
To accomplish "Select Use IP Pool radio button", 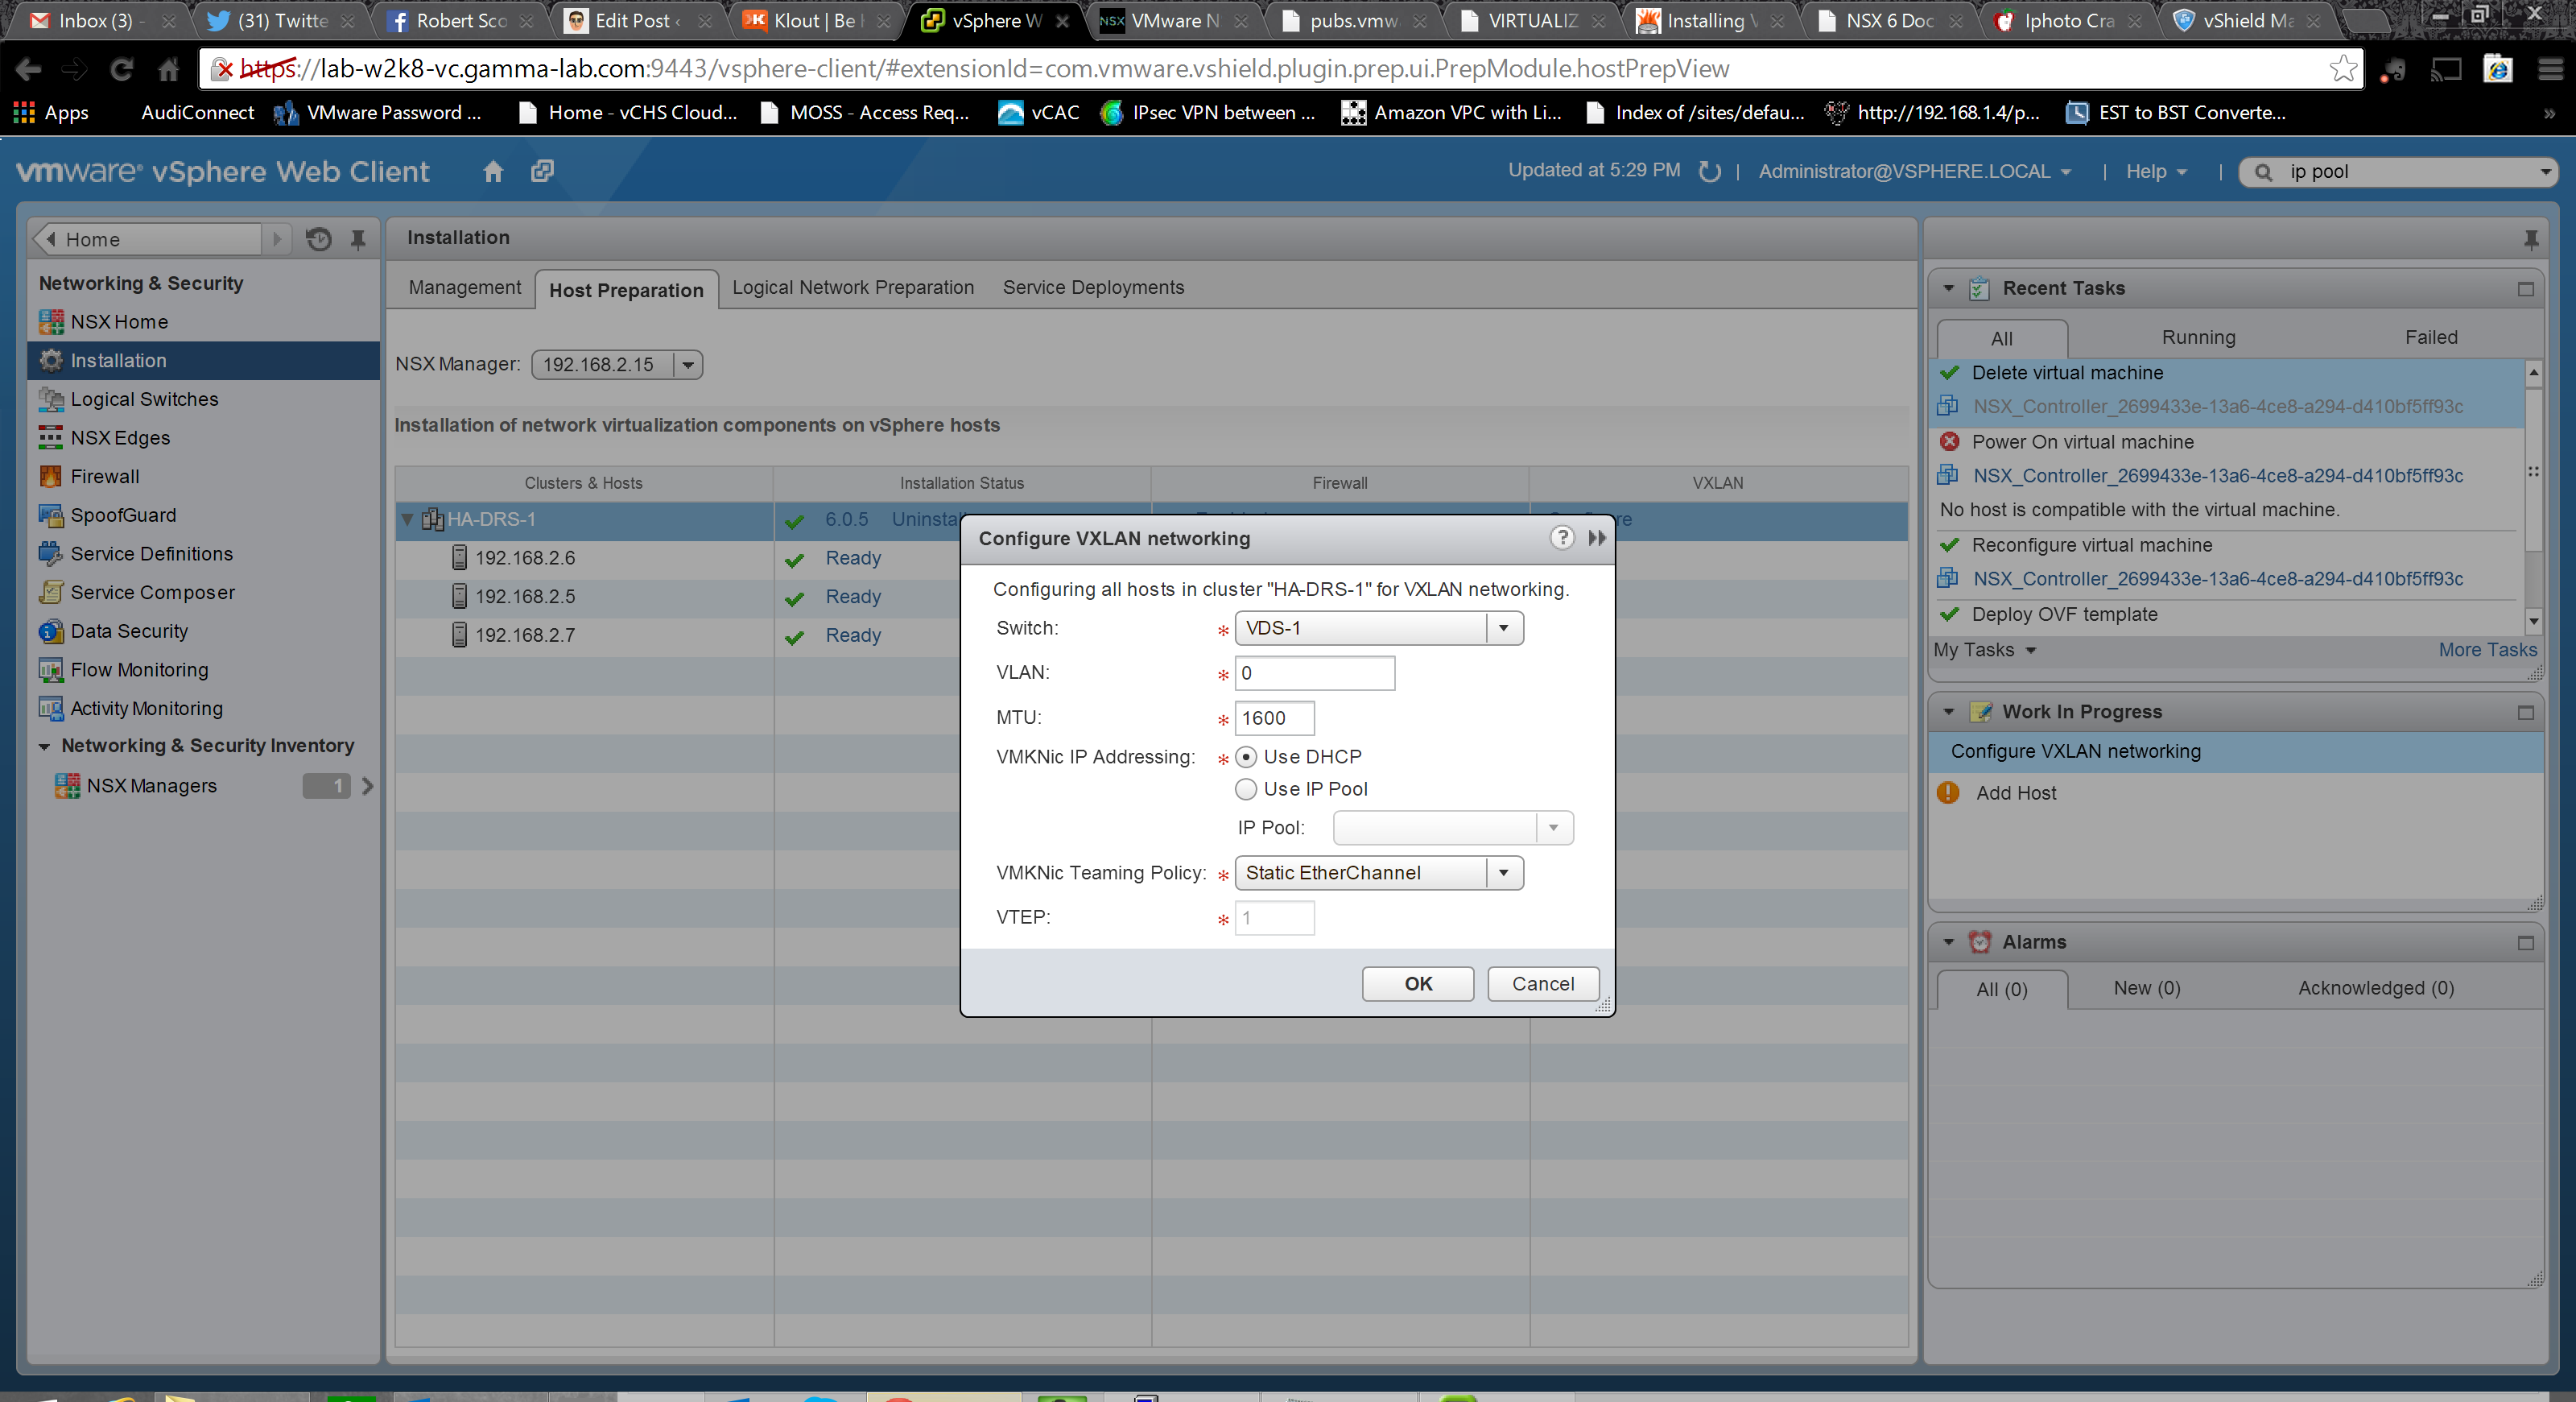I will point(1246,789).
